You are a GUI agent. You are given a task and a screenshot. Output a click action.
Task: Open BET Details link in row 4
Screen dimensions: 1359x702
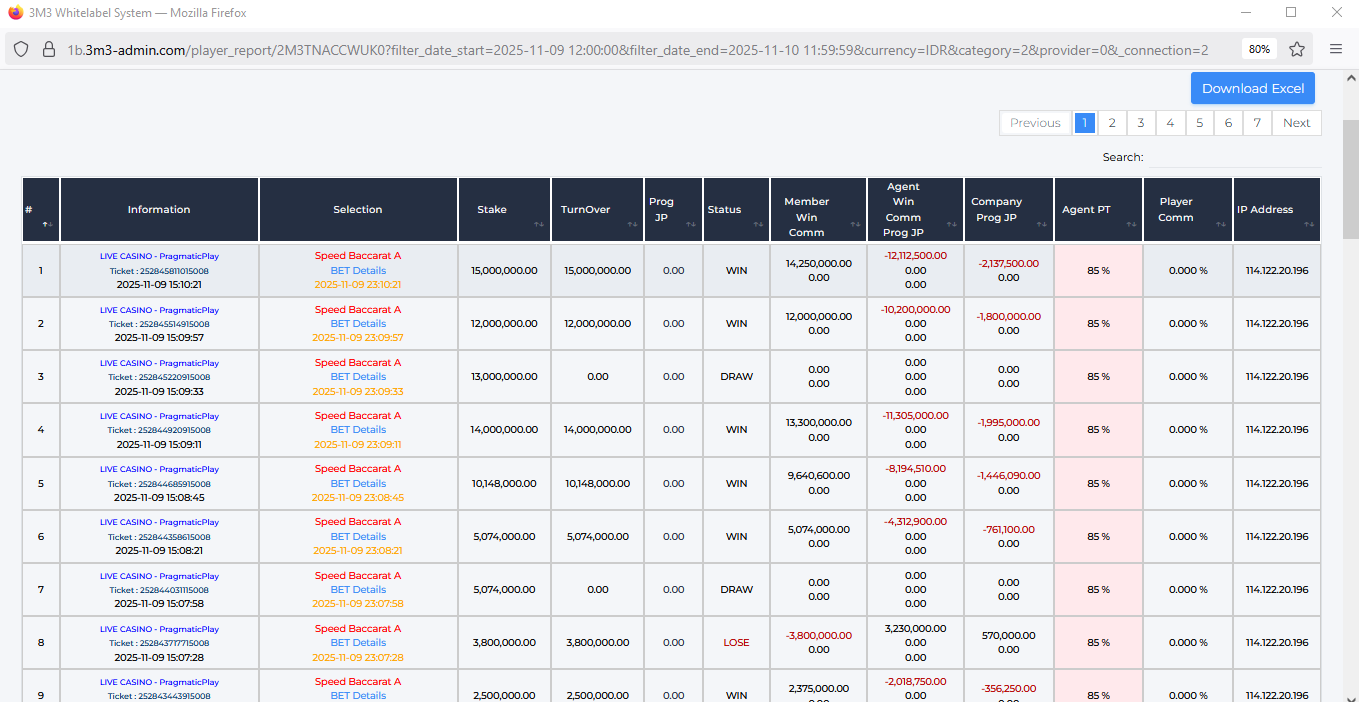pyautogui.click(x=358, y=430)
